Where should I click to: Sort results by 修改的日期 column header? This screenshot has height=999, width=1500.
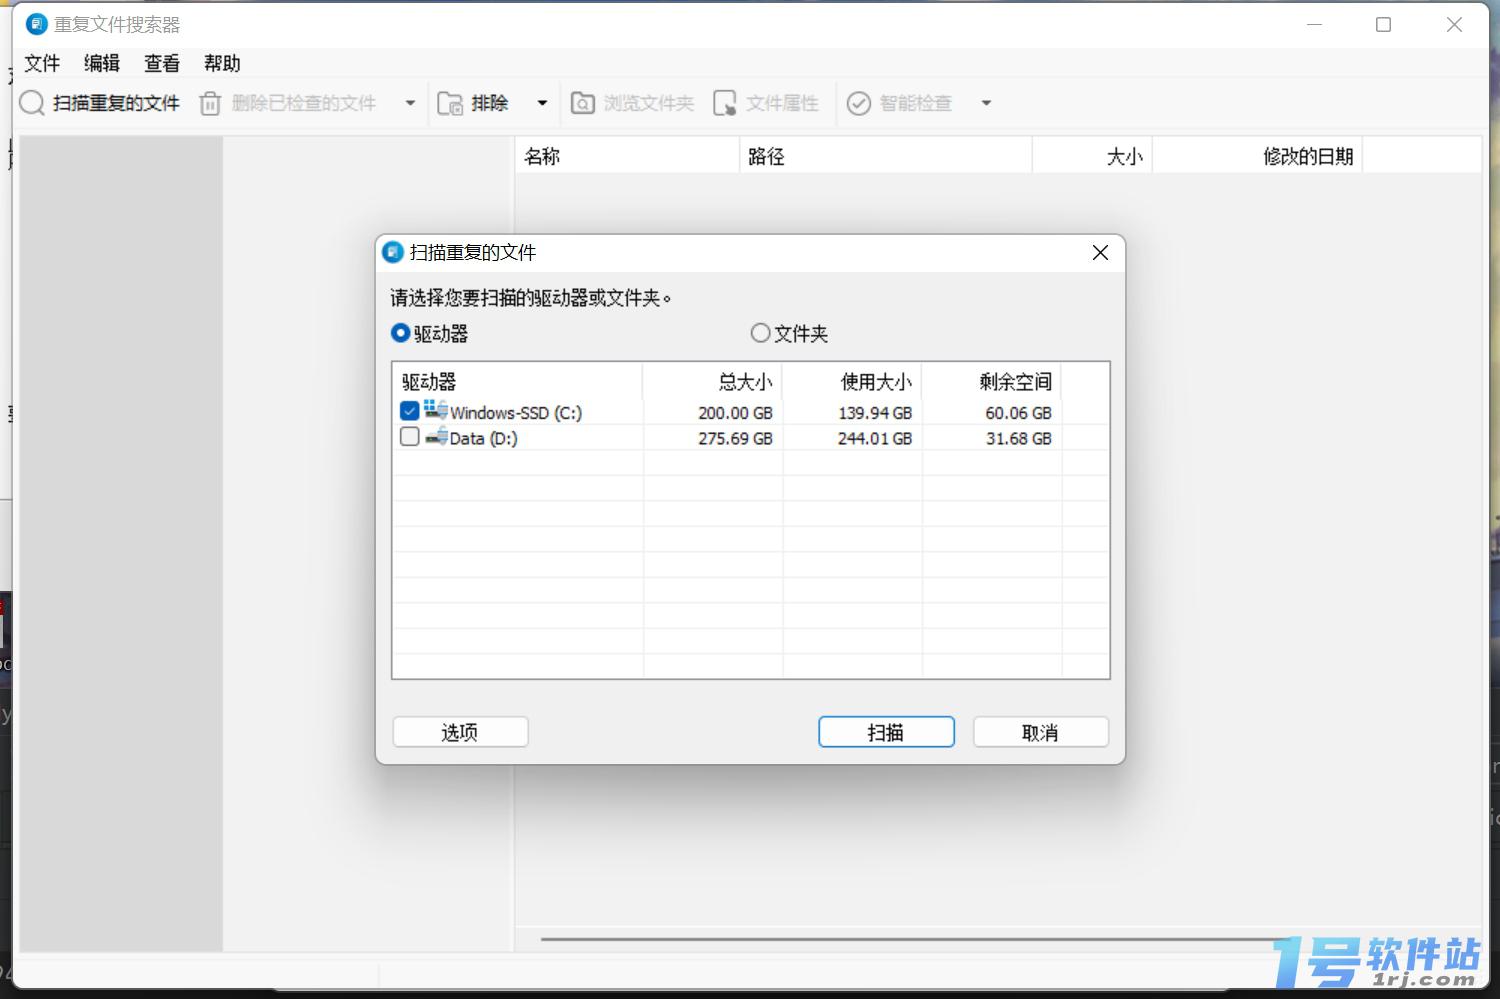pos(1258,156)
